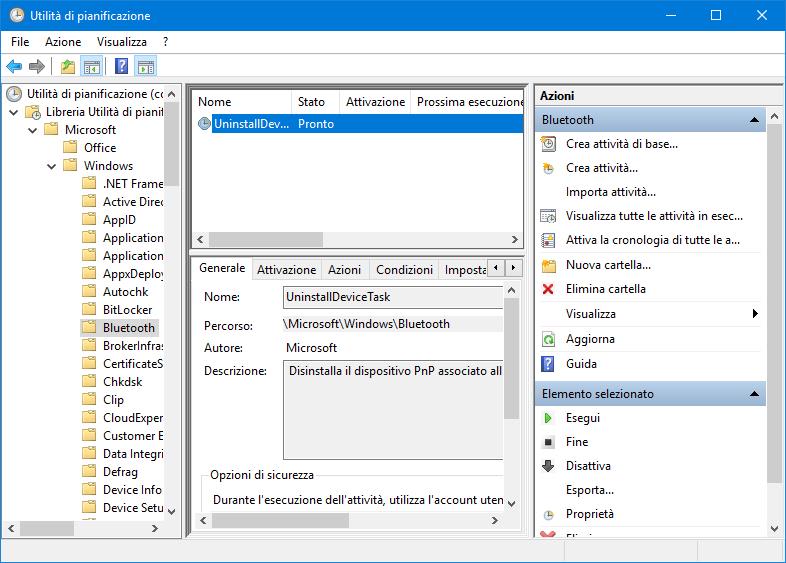Collapse the Elemento selezionato section
The width and height of the screenshot is (786, 563).
pyautogui.click(x=754, y=394)
